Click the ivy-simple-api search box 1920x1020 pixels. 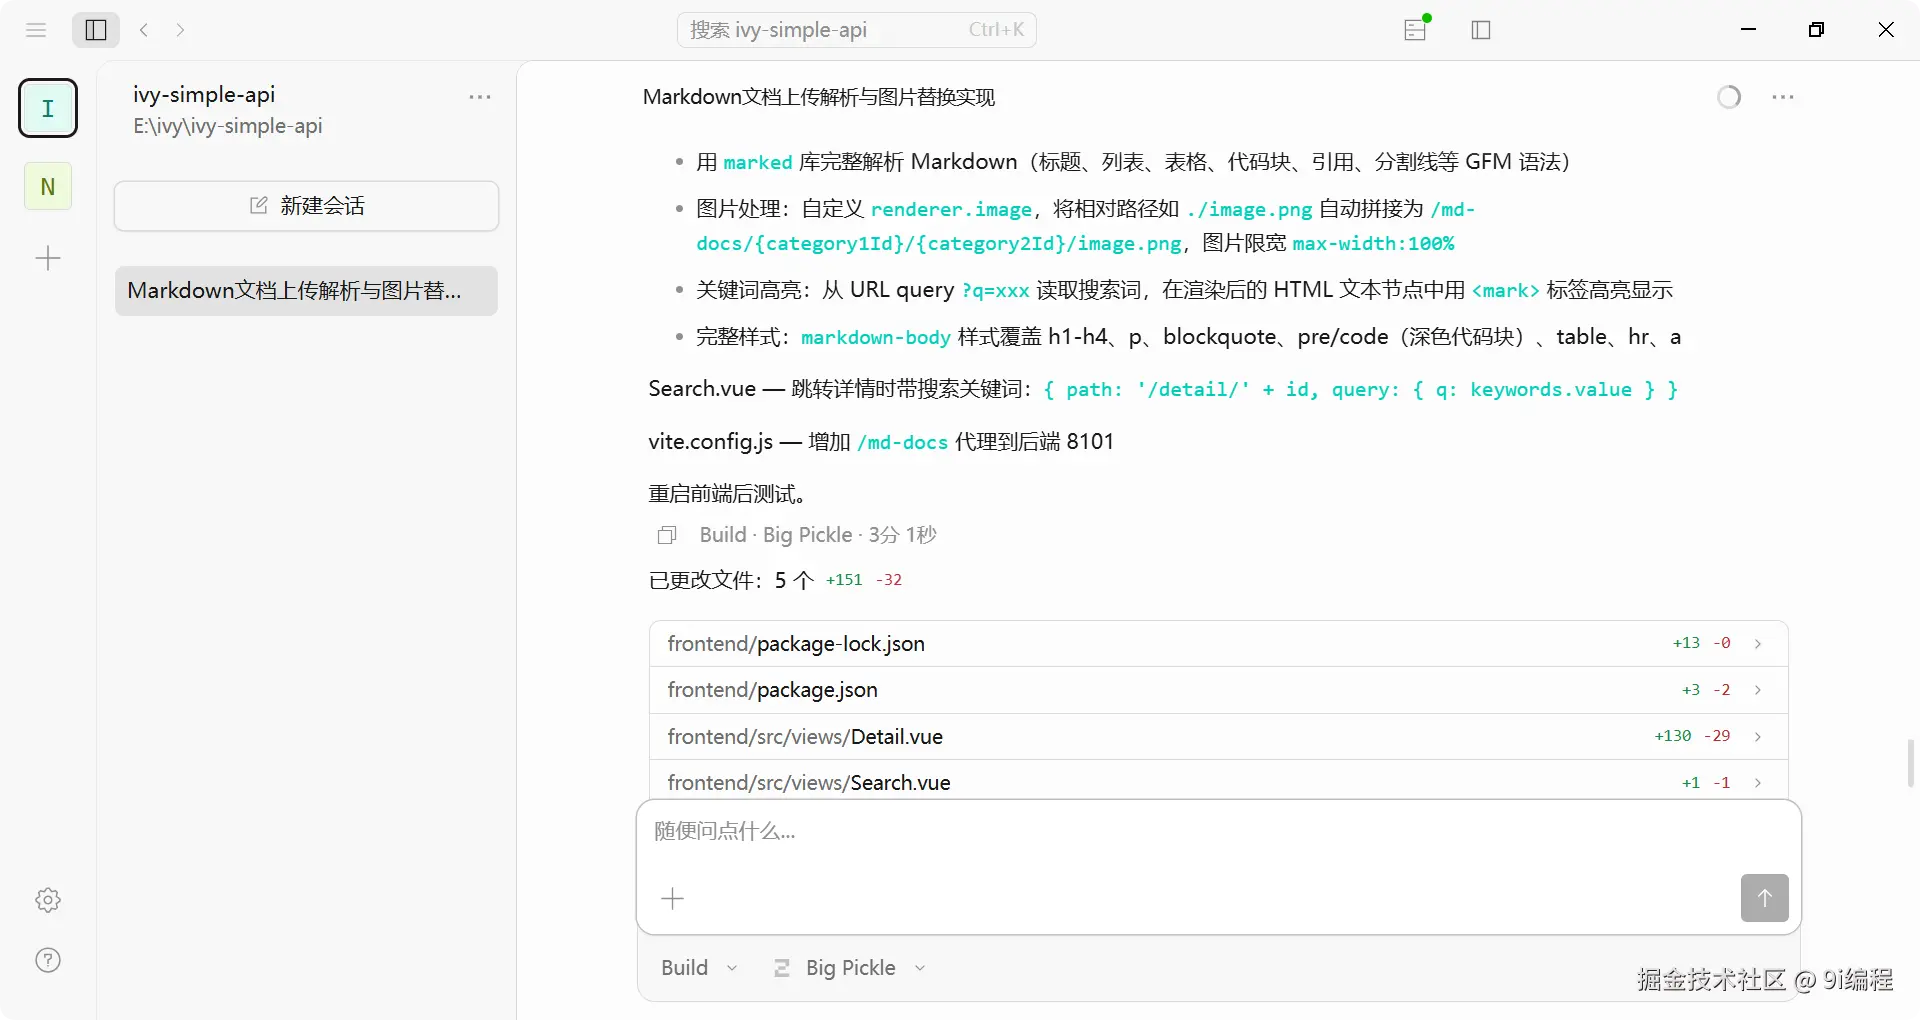pyautogui.click(x=857, y=30)
